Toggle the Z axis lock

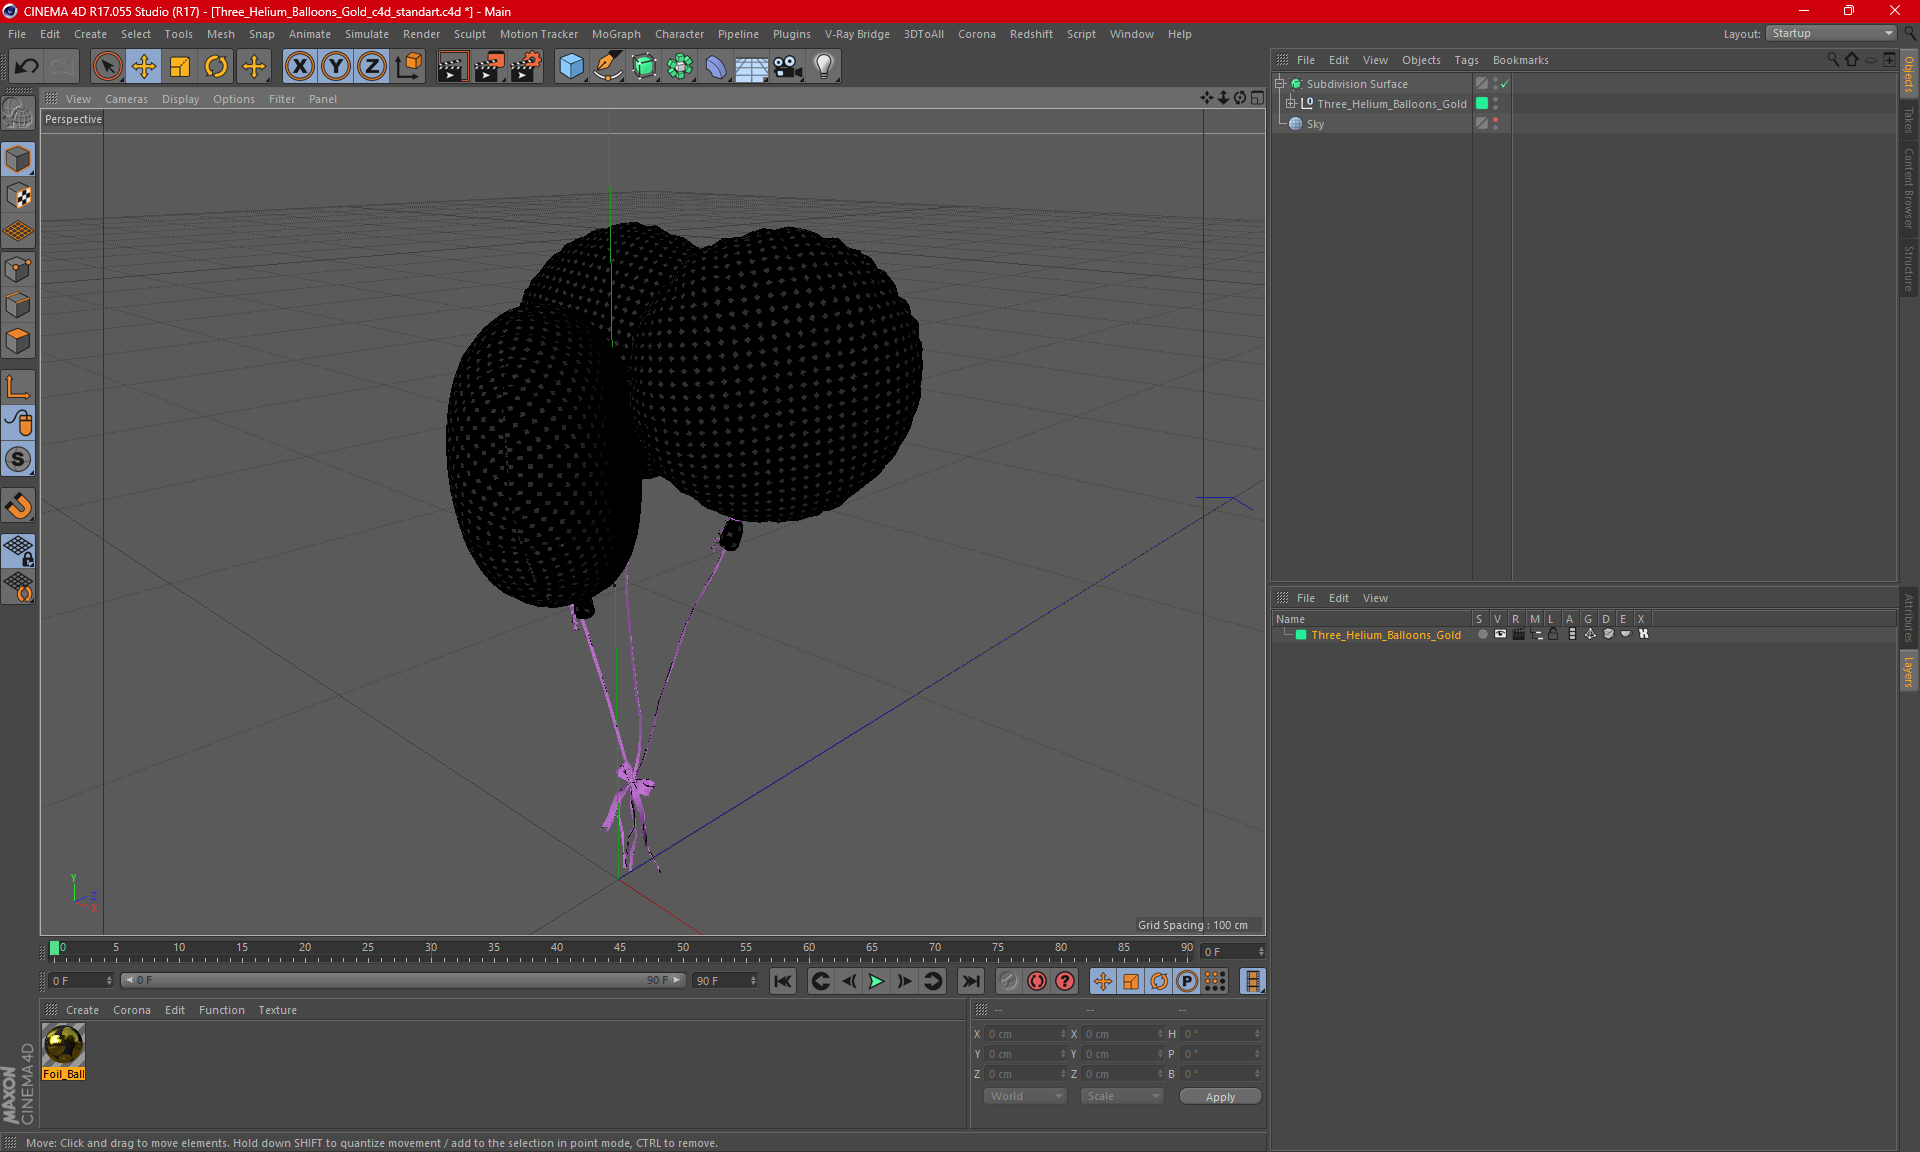(x=372, y=67)
